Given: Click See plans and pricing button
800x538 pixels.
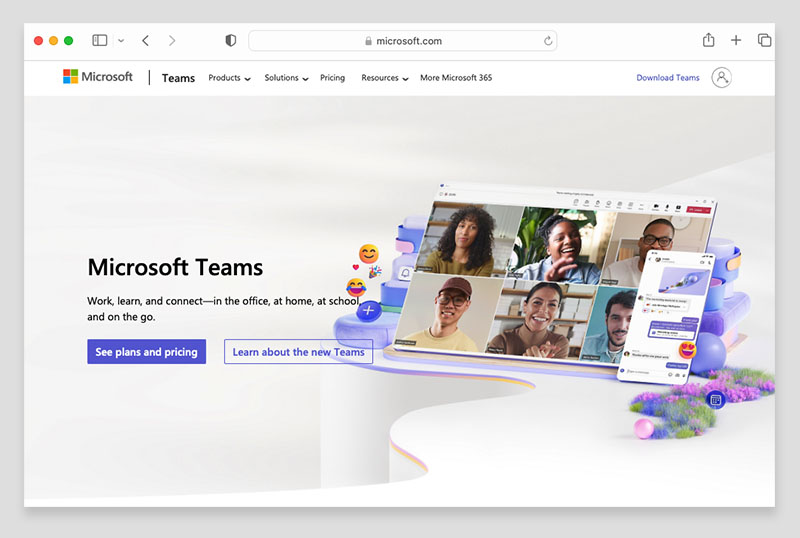Looking at the screenshot, I should 146,352.
